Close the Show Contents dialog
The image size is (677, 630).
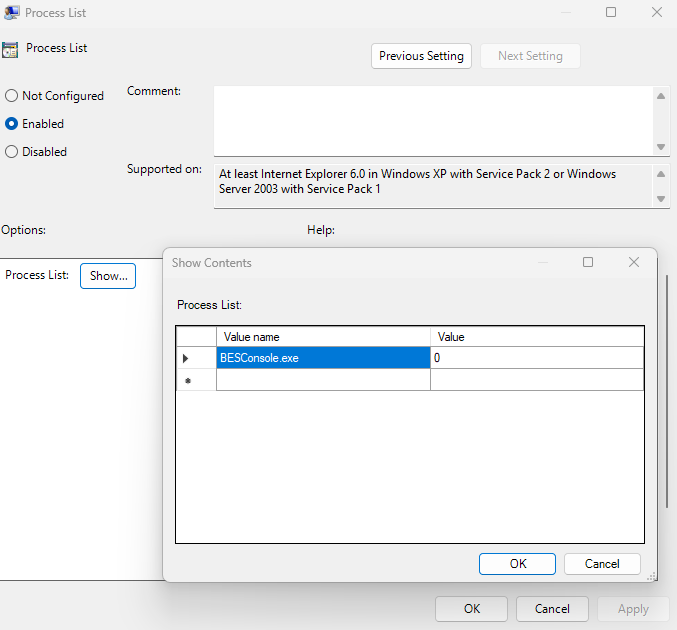point(633,262)
